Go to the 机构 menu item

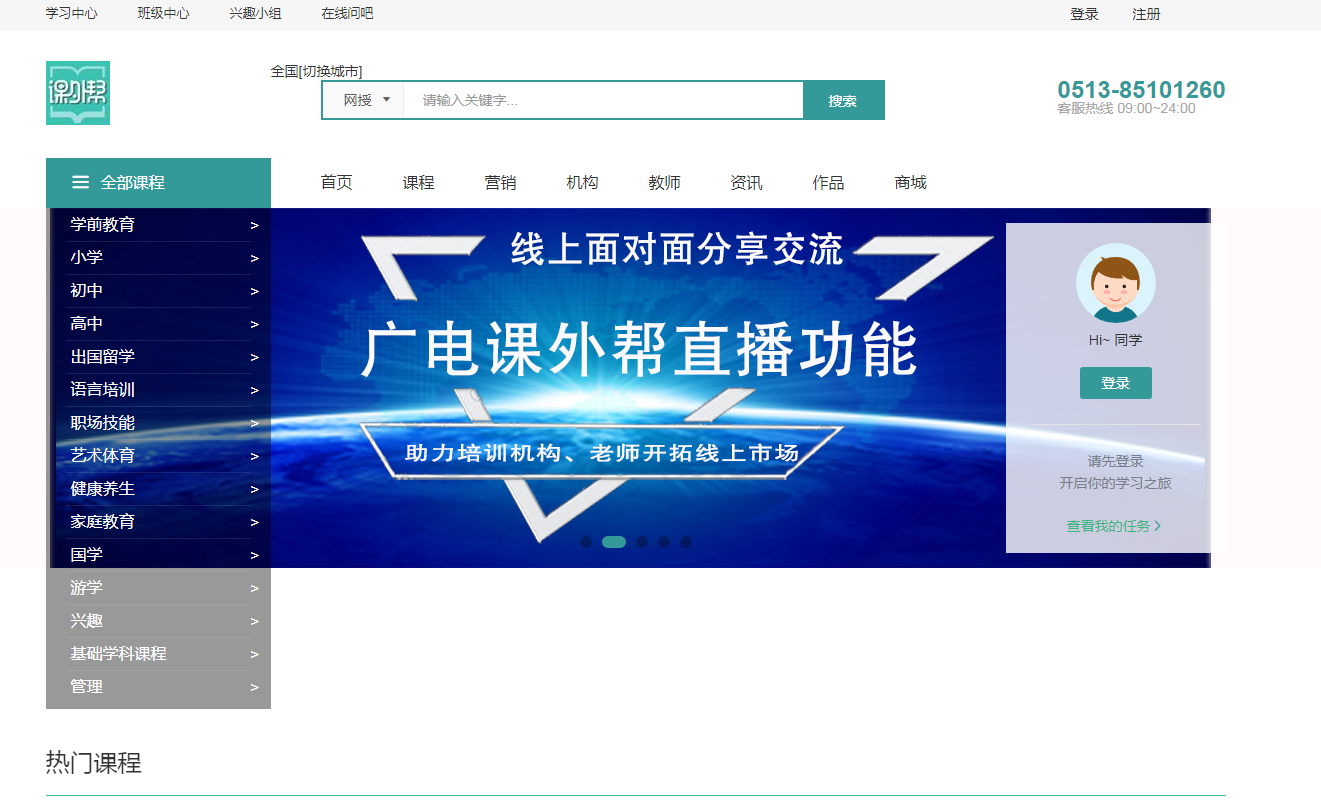pos(582,182)
